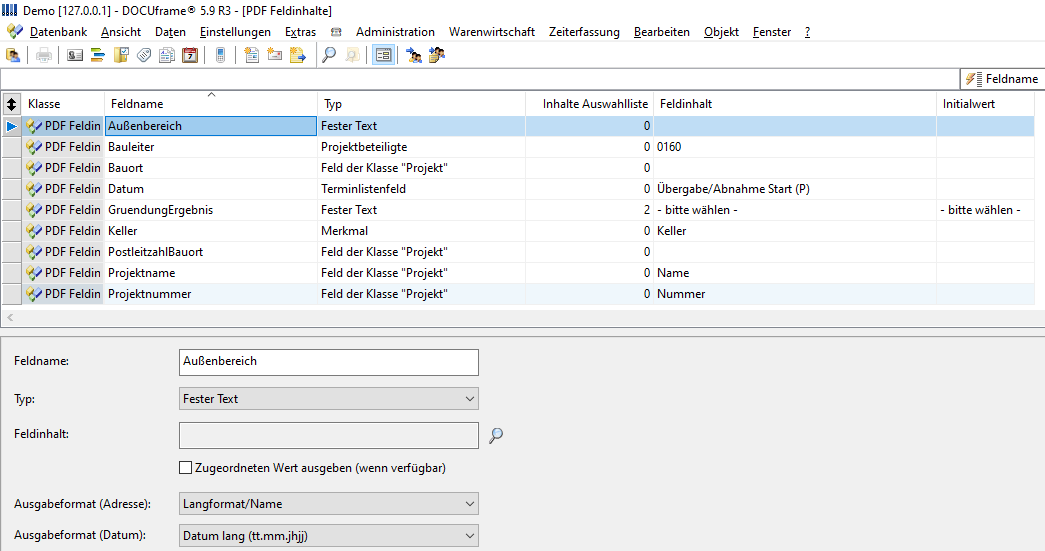
Task: Click the PDF Feldin icon in Projektnummer row
Action: click(x=33, y=294)
